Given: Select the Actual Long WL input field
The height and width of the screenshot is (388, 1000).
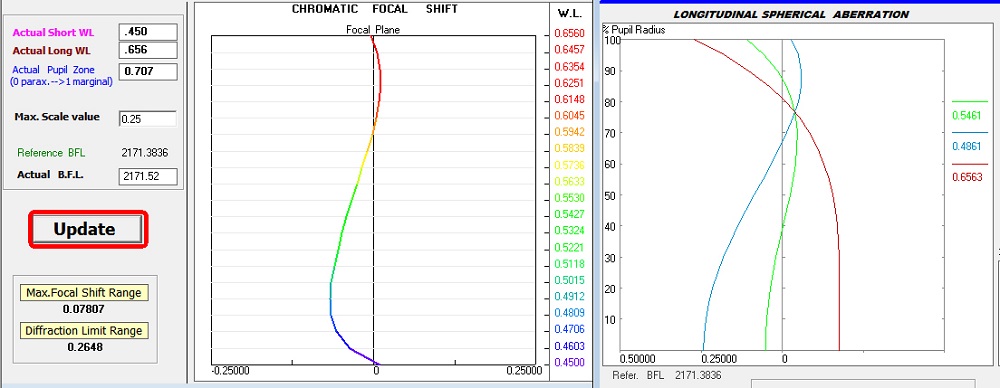Looking at the screenshot, I should (x=148, y=50).
